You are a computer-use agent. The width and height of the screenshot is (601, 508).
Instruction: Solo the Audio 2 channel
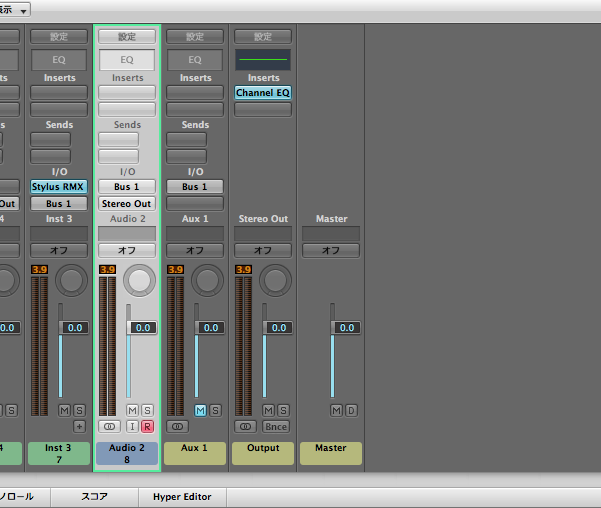147,411
